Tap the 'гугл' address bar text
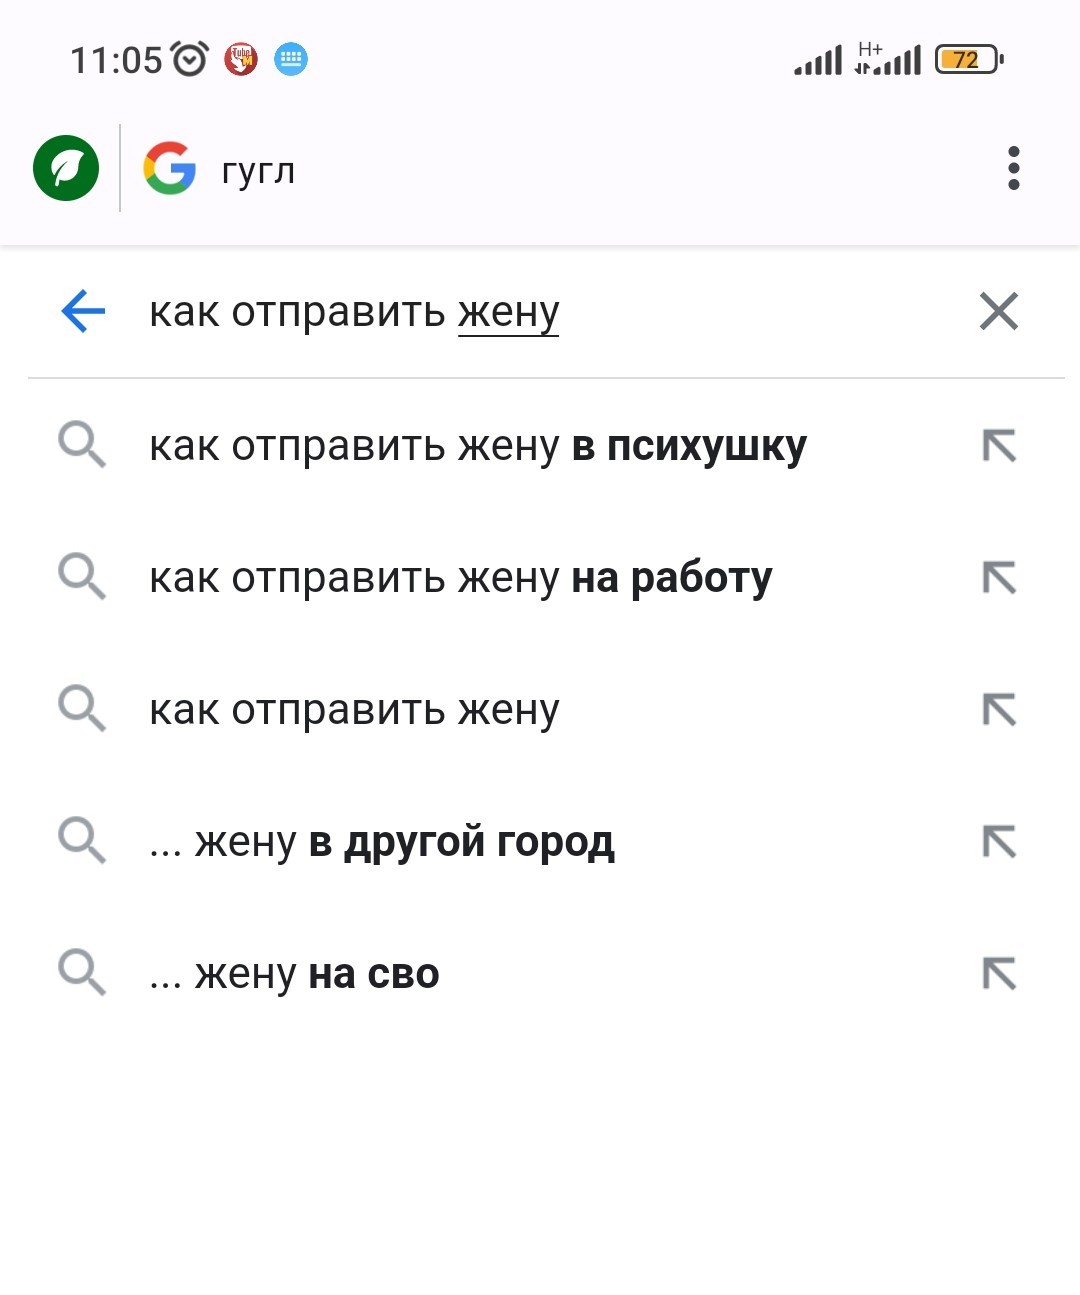The image size is (1080, 1295). (258, 170)
